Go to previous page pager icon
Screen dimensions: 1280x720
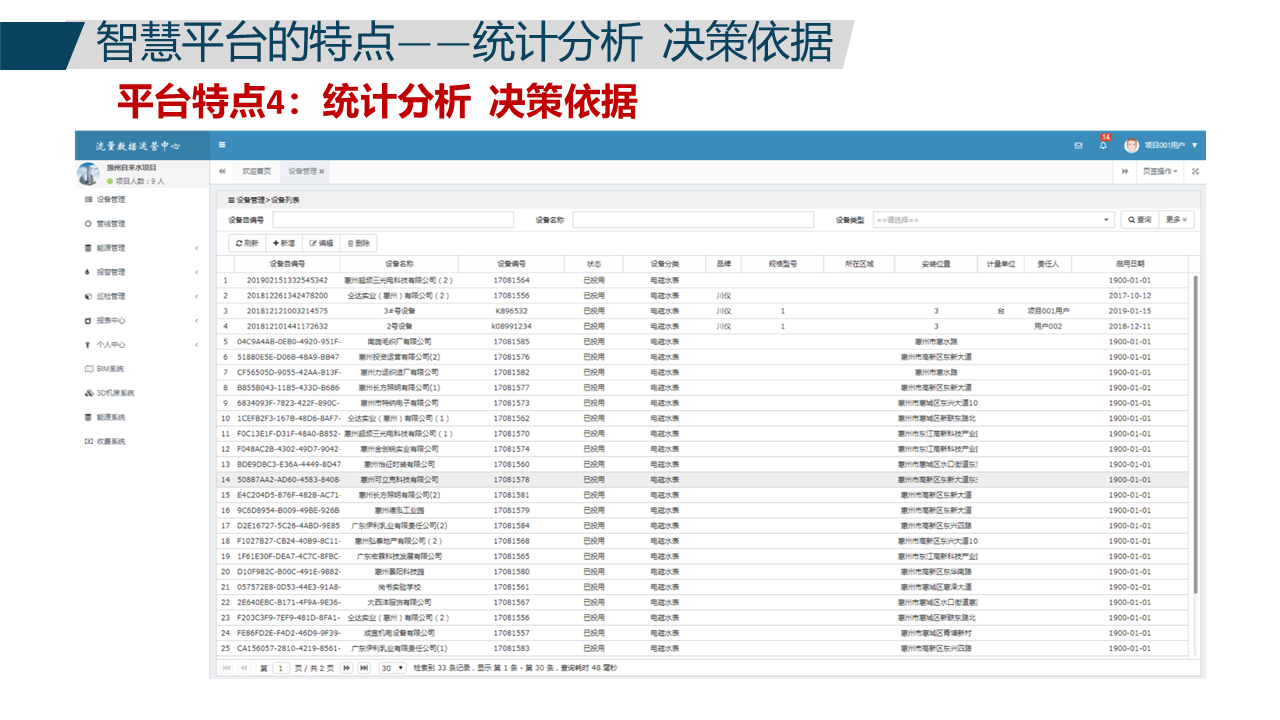click(x=243, y=667)
